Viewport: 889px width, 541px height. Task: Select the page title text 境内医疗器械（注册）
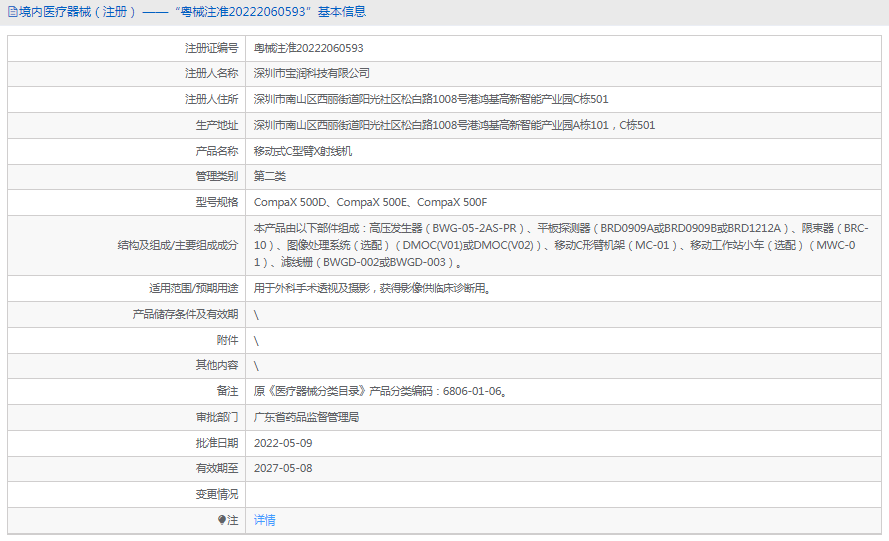click(x=78, y=12)
